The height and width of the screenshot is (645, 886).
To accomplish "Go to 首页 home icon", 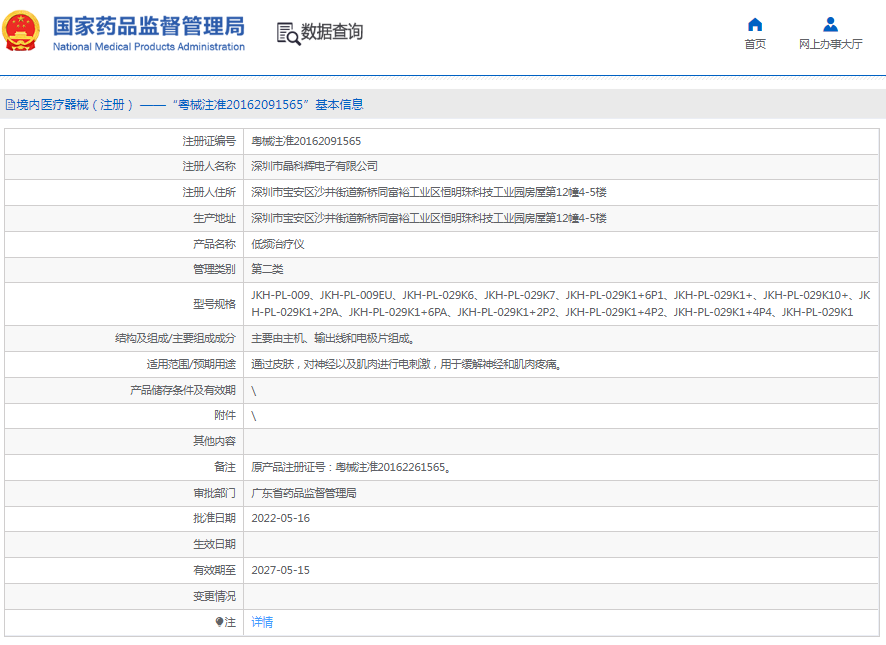I will pos(755,24).
